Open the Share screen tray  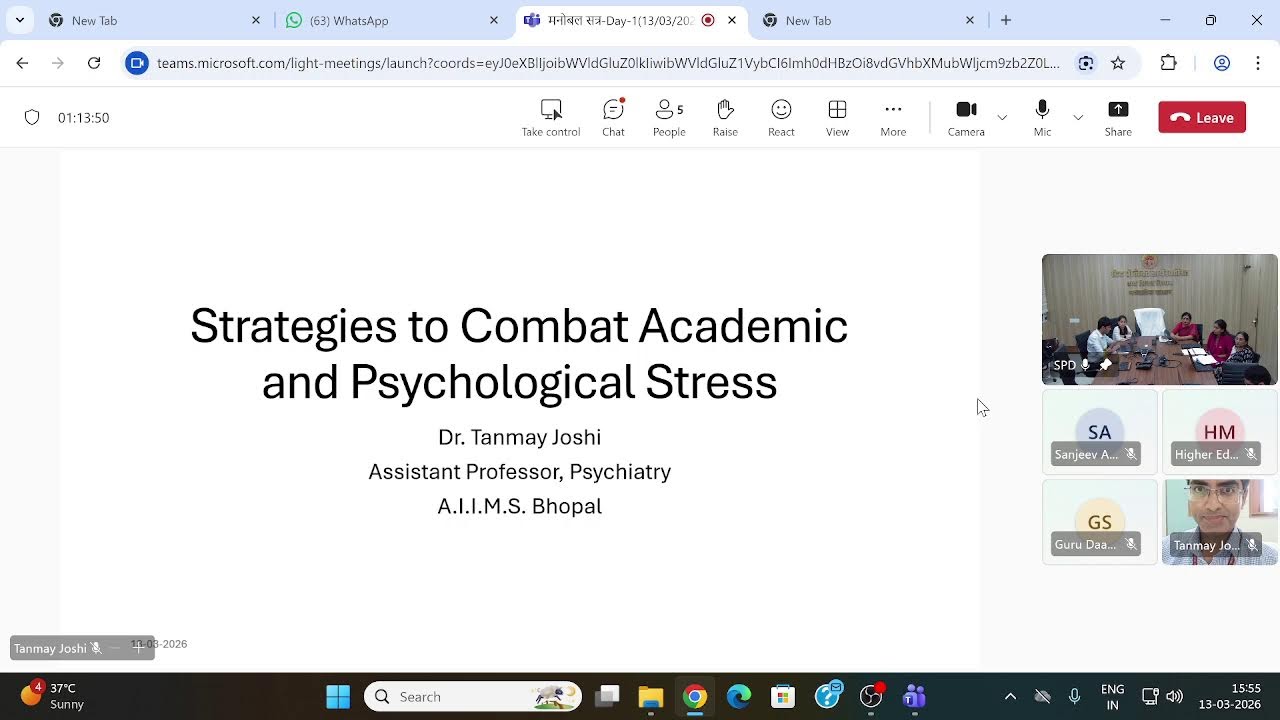(1118, 117)
